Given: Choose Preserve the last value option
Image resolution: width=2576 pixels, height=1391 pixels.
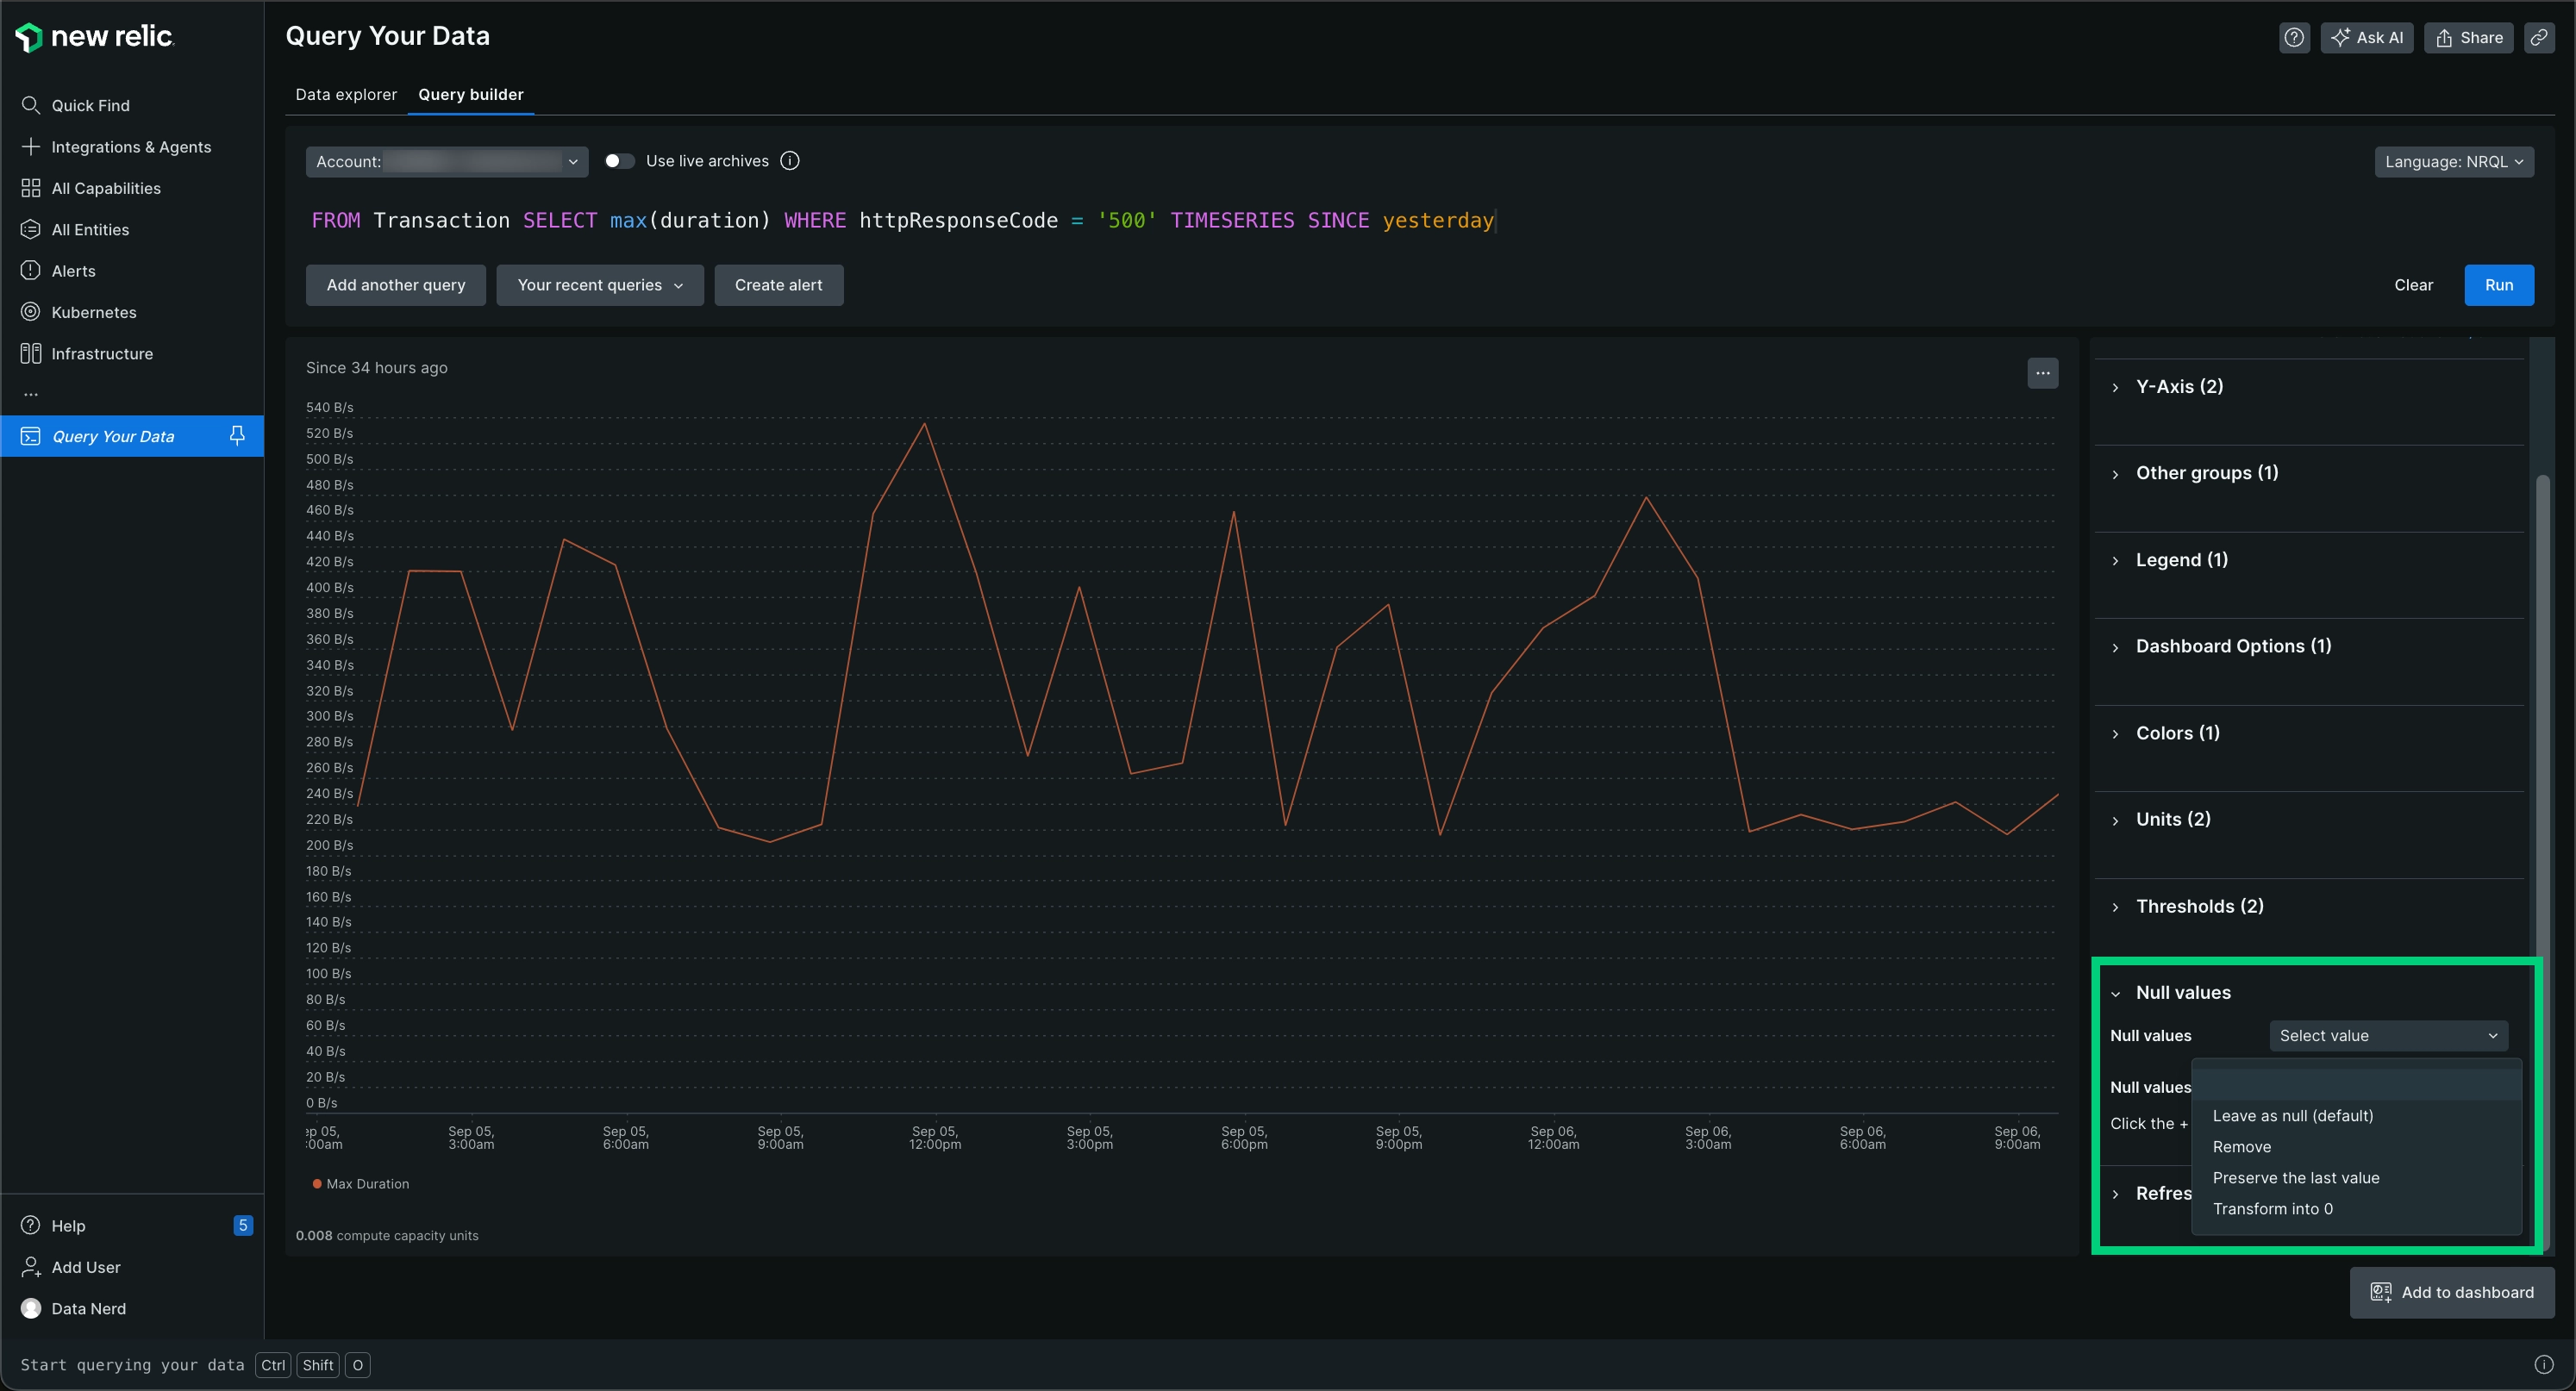Looking at the screenshot, I should 2356,1177.
